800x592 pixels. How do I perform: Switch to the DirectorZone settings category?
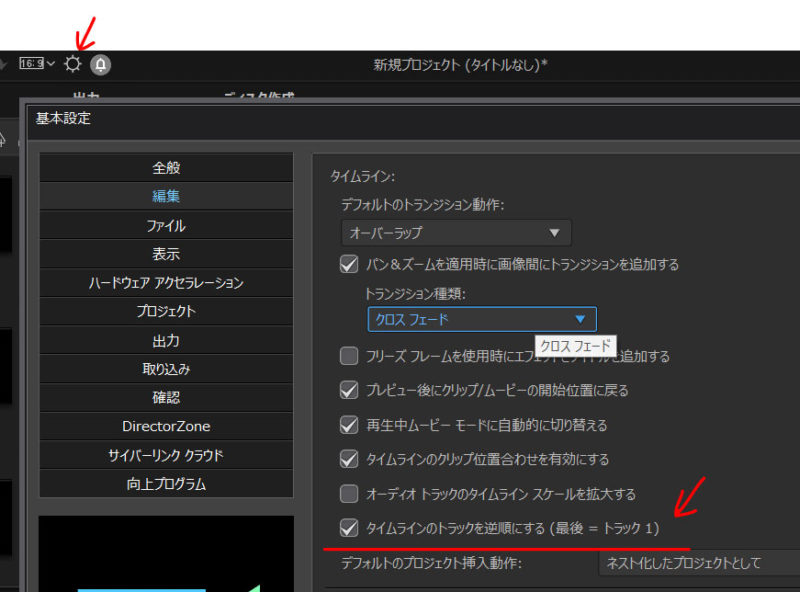(166, 427)
